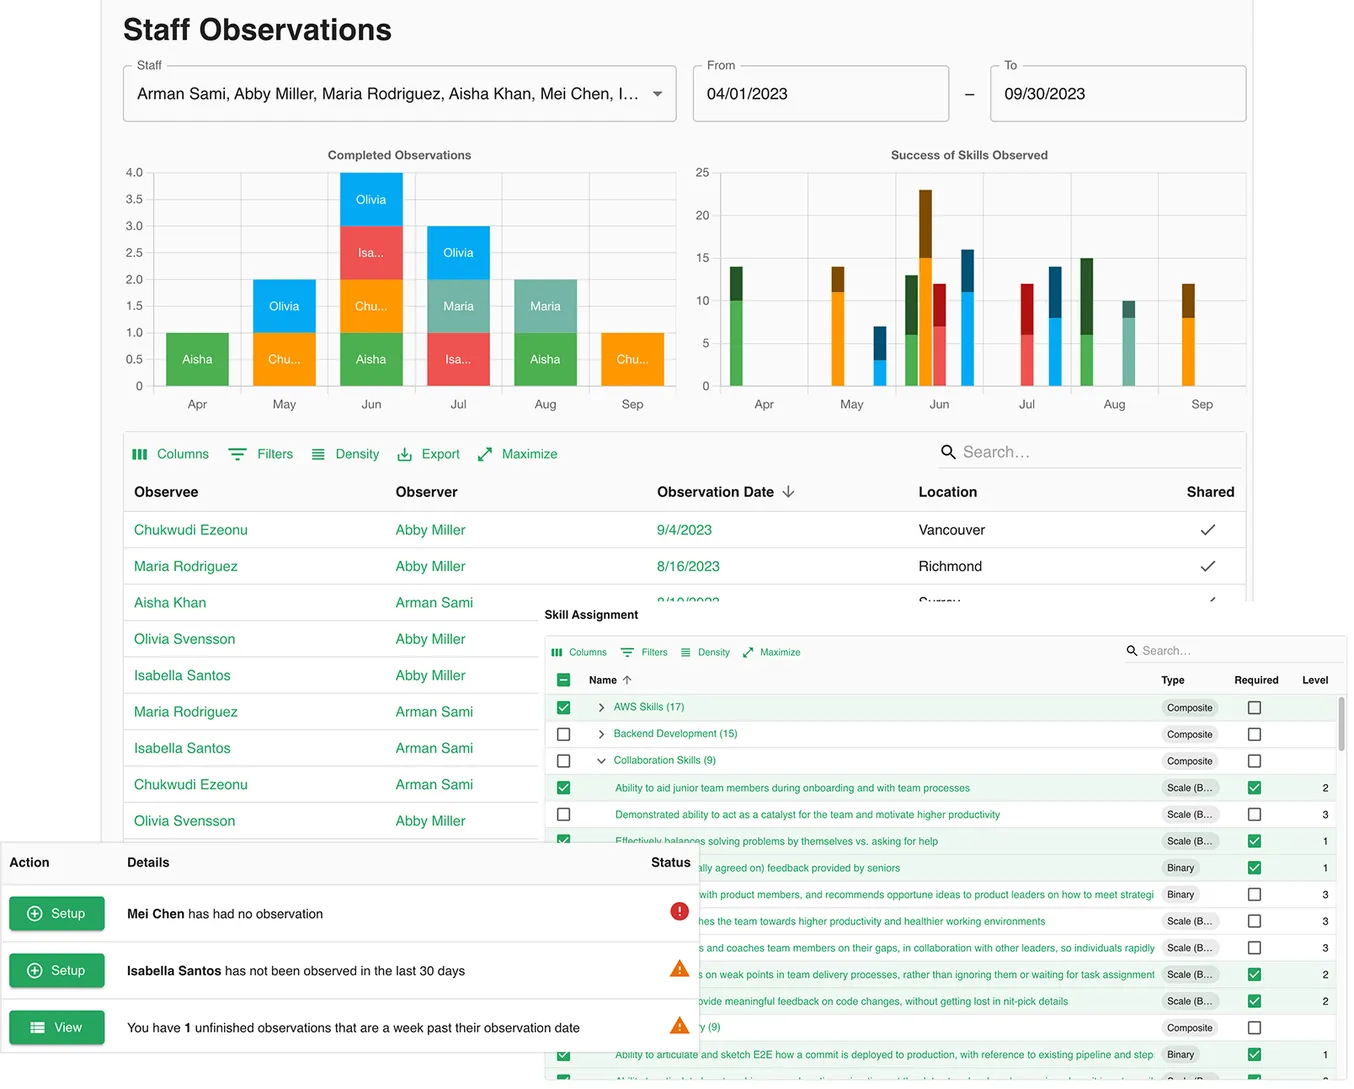
Task: Open the Staff selection dropdown arrow
Action: [x=657, y=94]
